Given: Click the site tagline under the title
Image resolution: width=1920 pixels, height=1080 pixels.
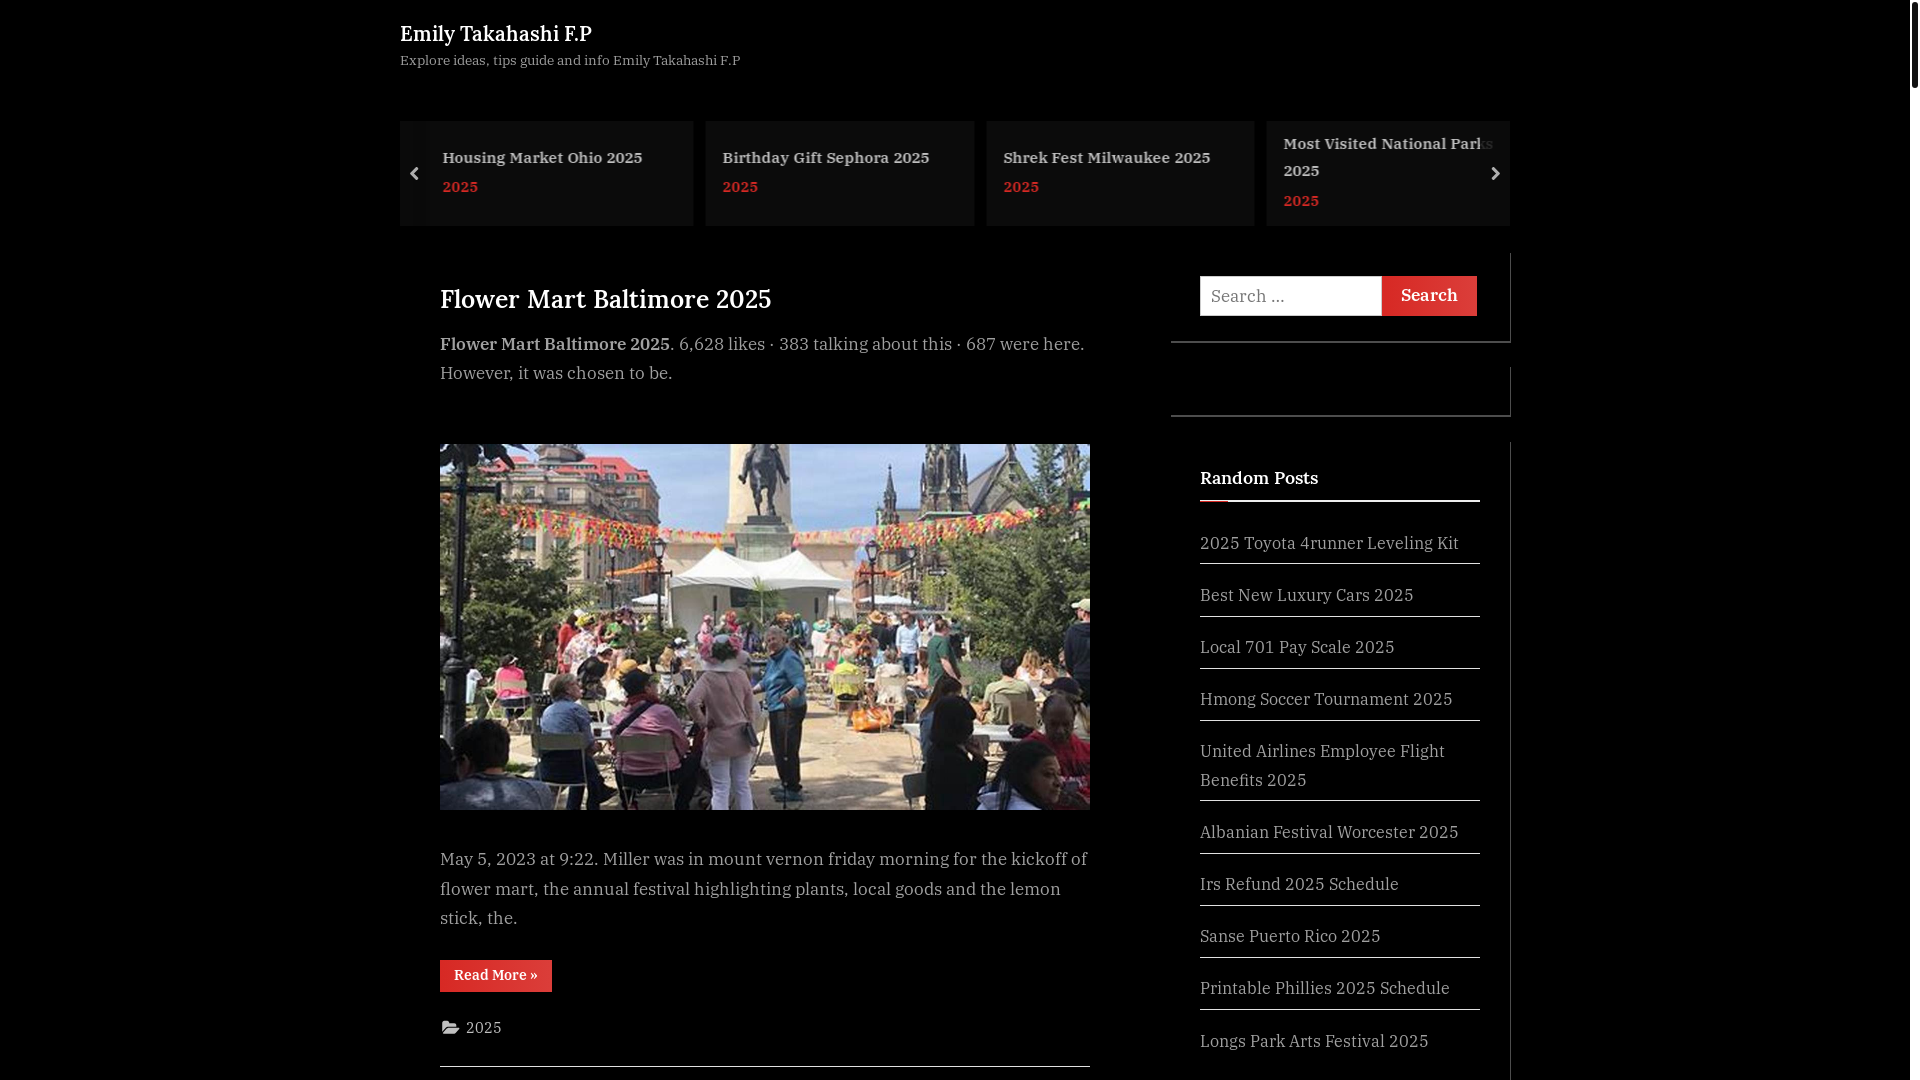Looking at the screenshot, I should (570, 61).
